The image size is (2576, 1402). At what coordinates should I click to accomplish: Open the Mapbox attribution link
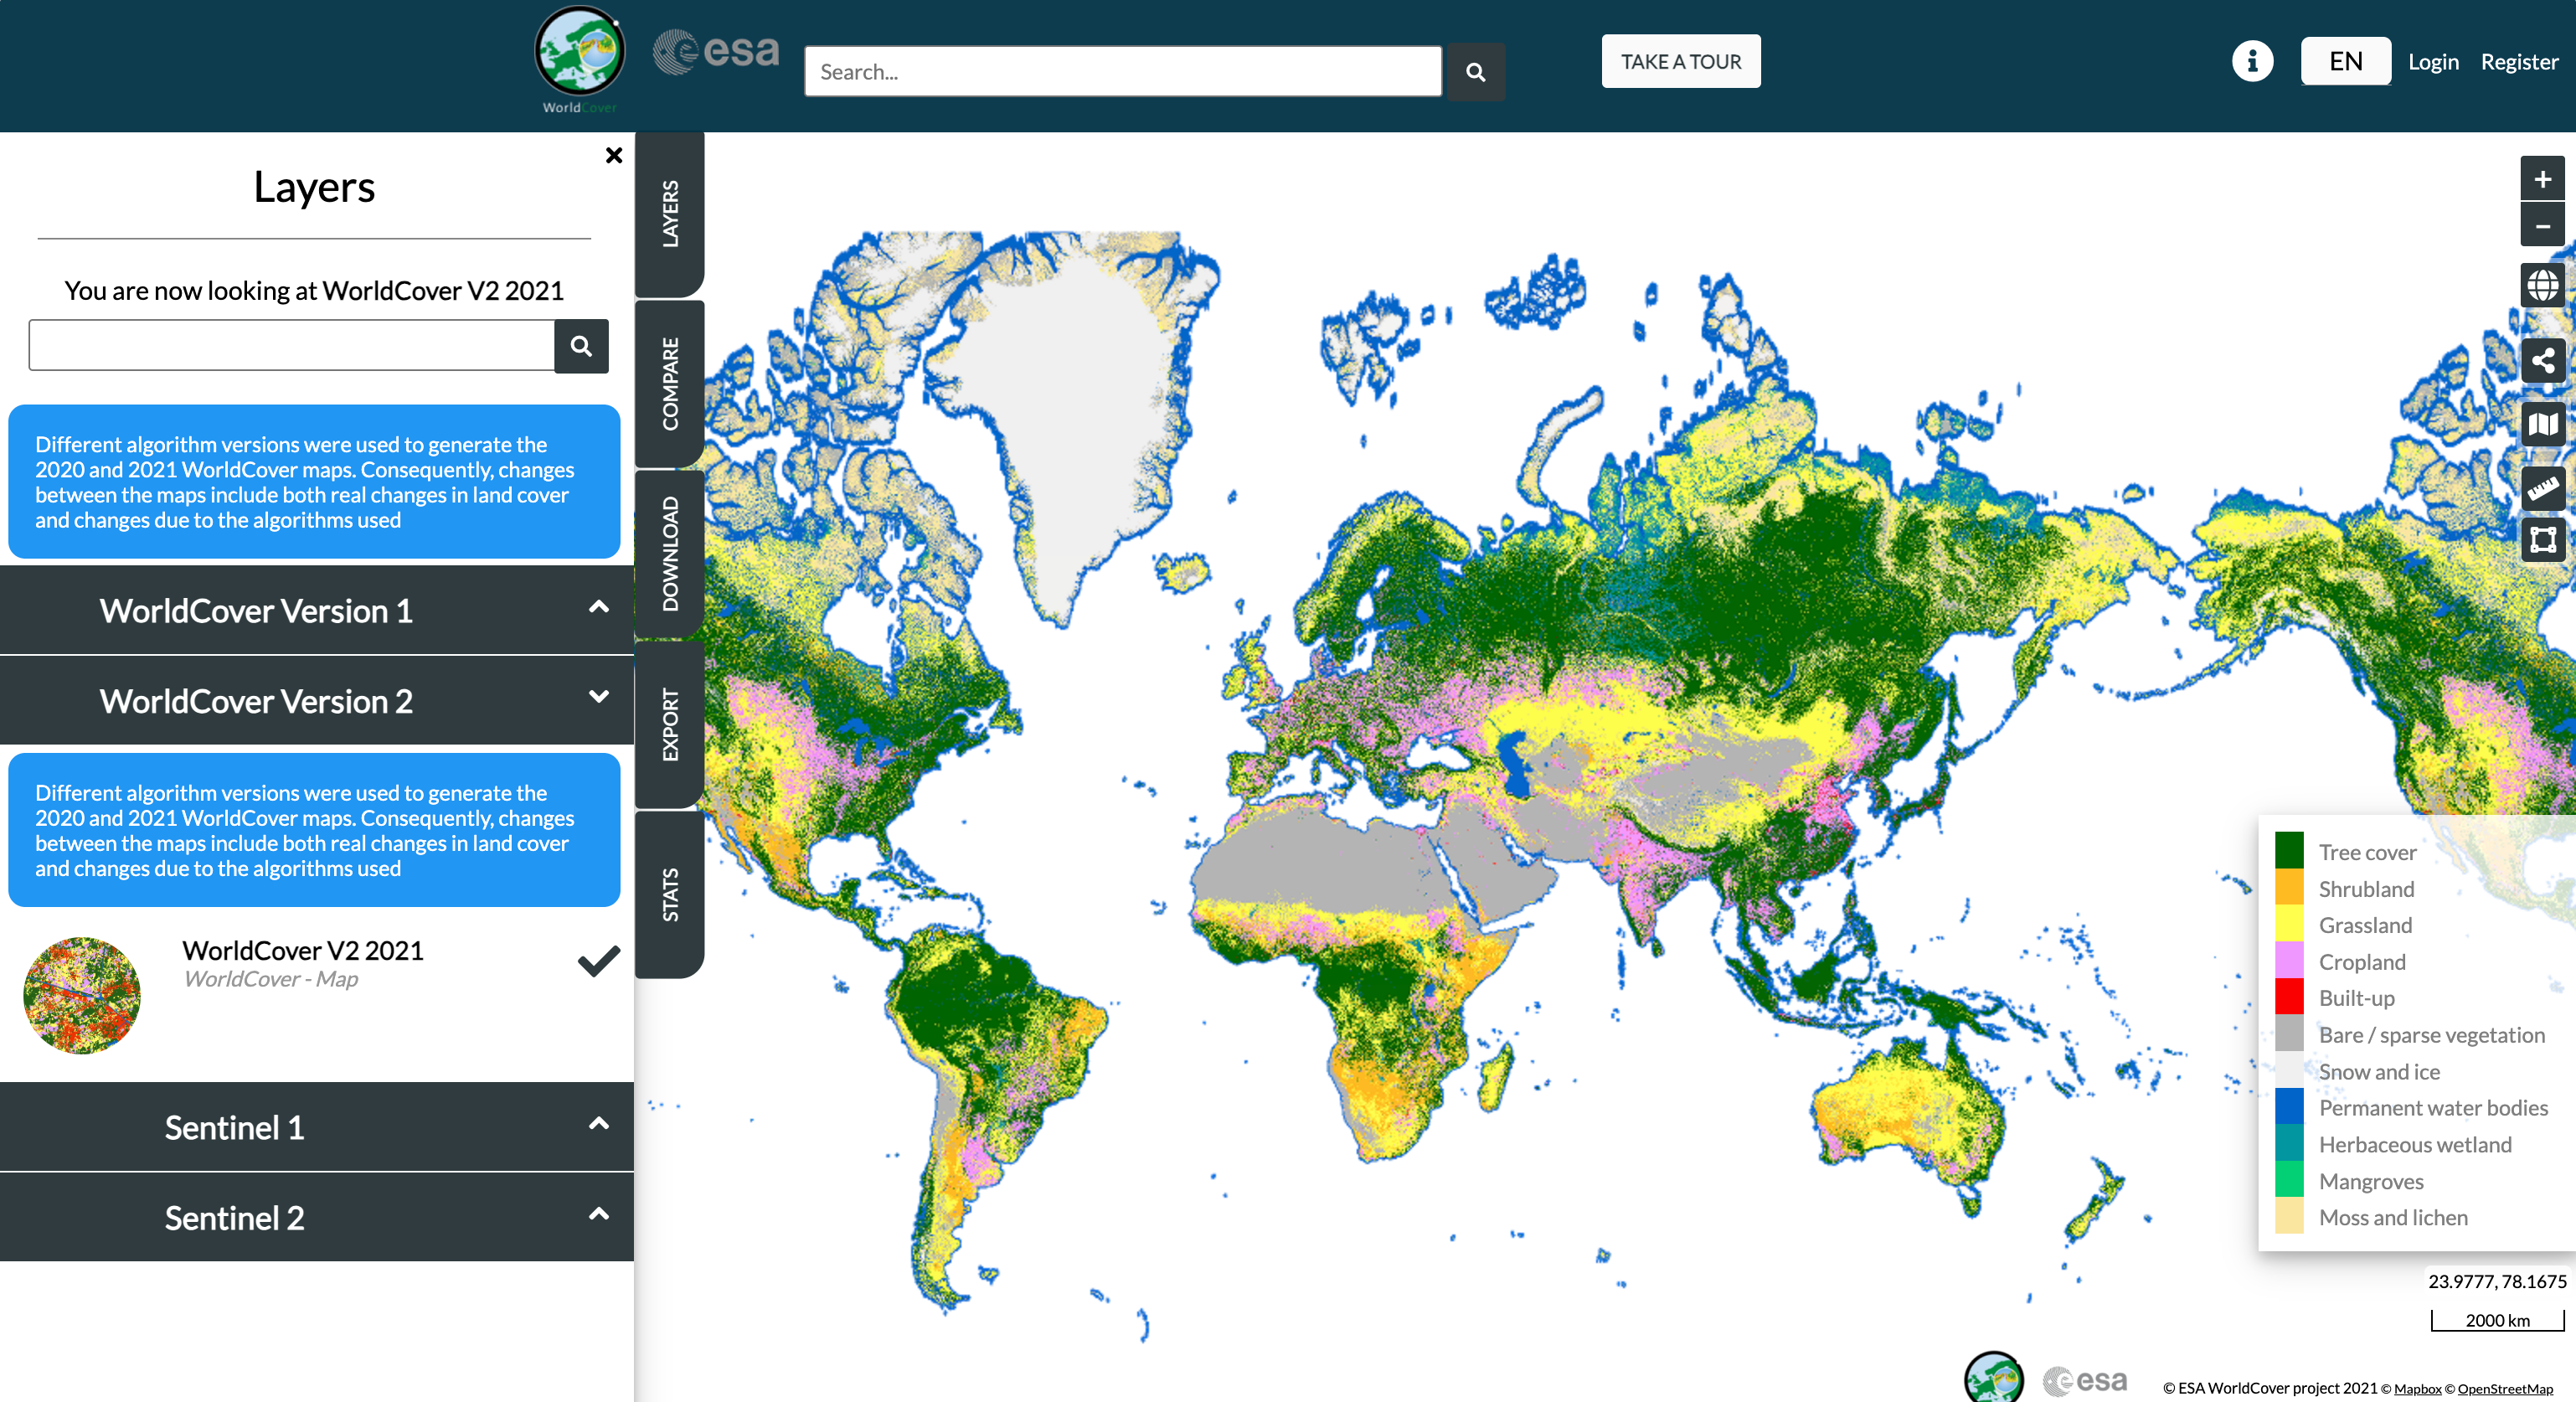pyautogui.click(x=2417, y=1388)
